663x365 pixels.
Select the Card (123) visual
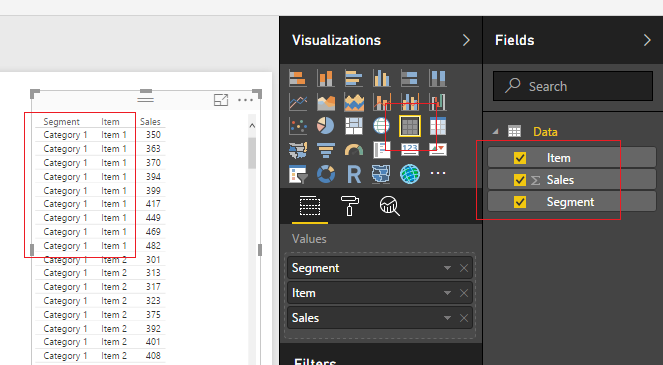click(409, 149)
